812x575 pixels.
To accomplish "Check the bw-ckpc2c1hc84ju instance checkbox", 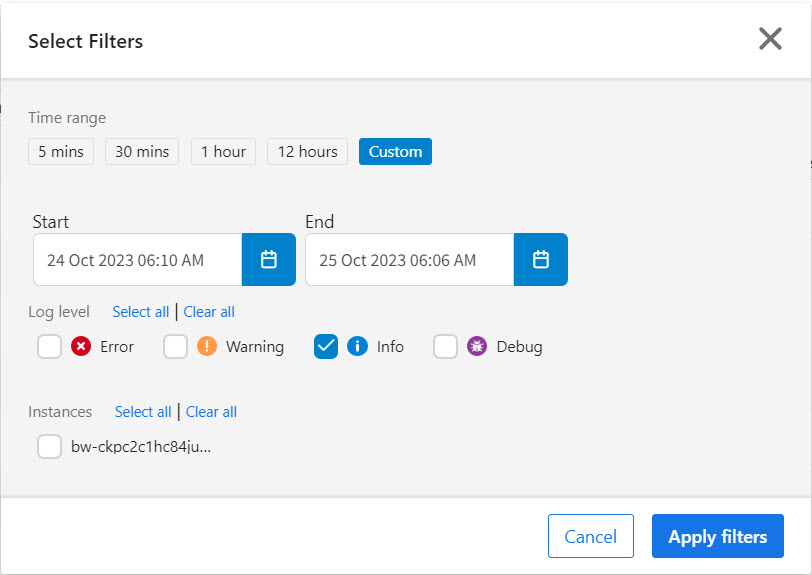I will pyautogui.click(x=50, y=446).
